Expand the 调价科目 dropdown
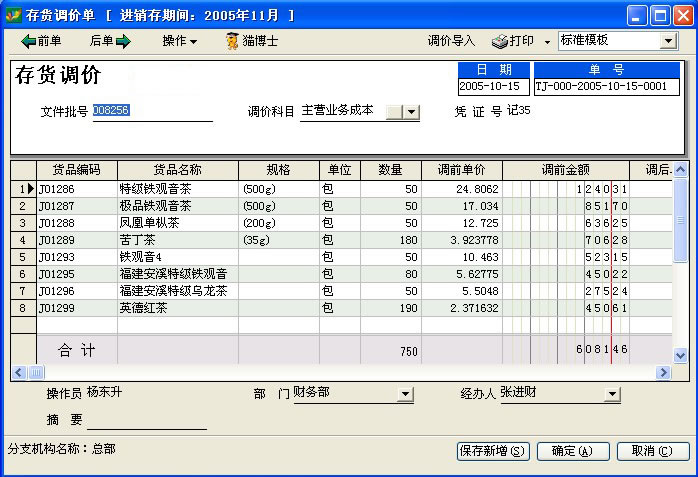The height and width of the screenshot is (477, 698). (x=411, y=112)
